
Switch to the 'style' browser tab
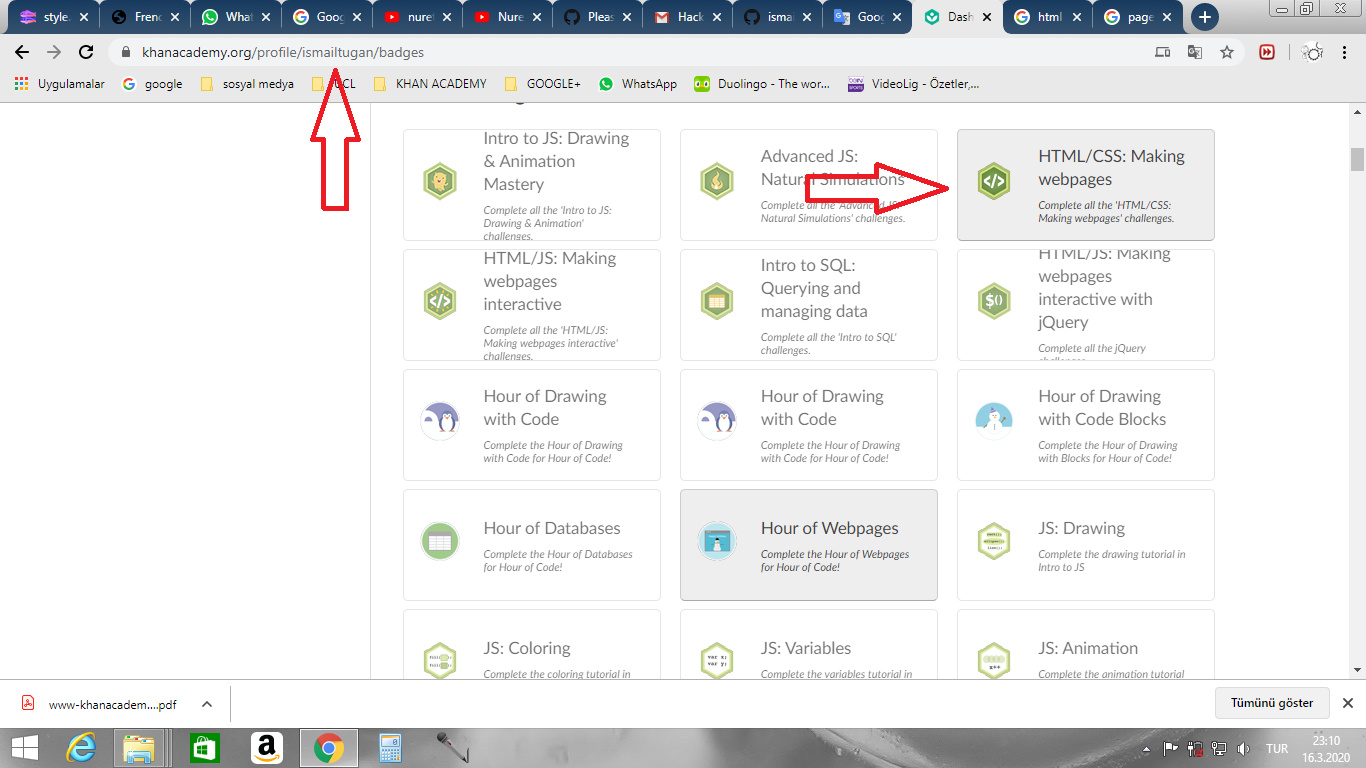pos(55,17)
